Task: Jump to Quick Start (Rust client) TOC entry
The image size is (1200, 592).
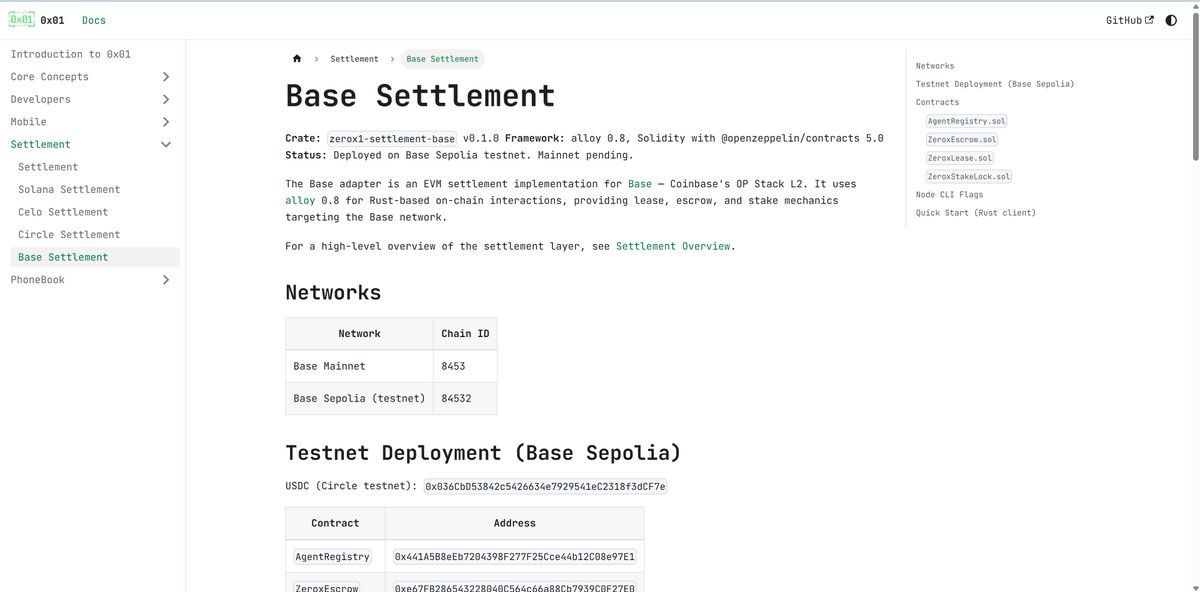Action: [976, 213]
